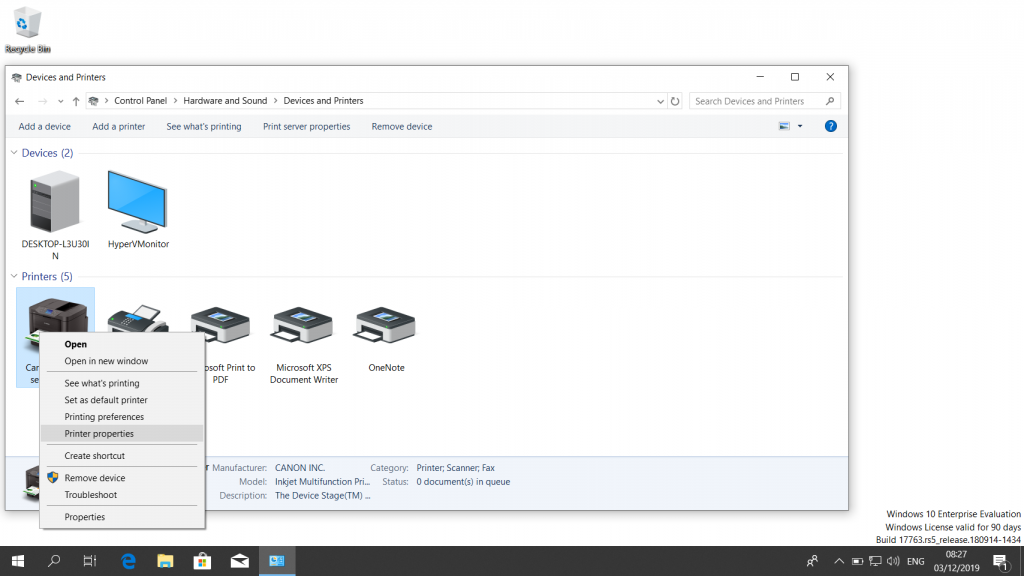Viewport: 1024px width, 576px height.
Task: Click the 'Printer; Scanner; Fax' category value
Action: [x=455, y=468]
